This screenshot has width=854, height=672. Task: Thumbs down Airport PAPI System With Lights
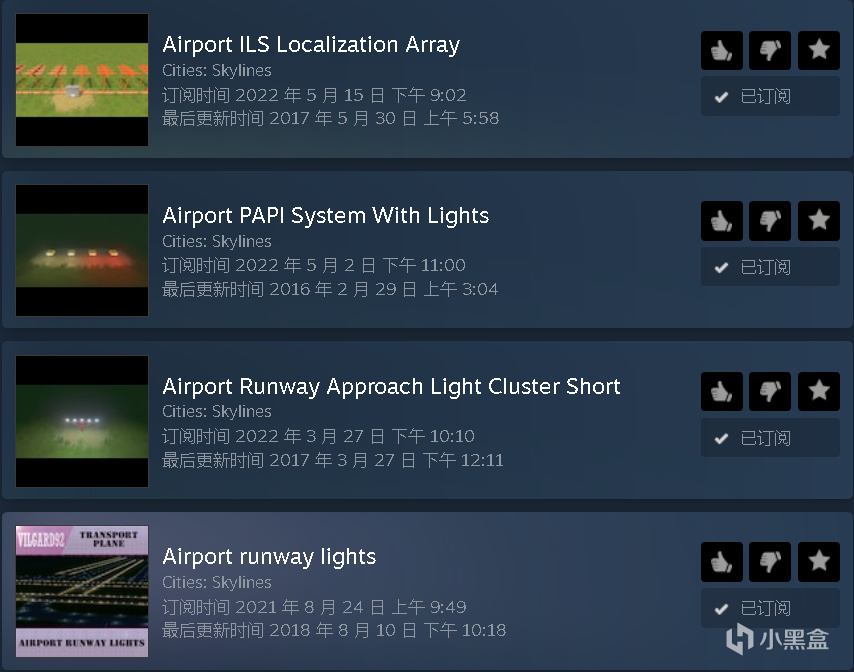[x=770, y=221]
